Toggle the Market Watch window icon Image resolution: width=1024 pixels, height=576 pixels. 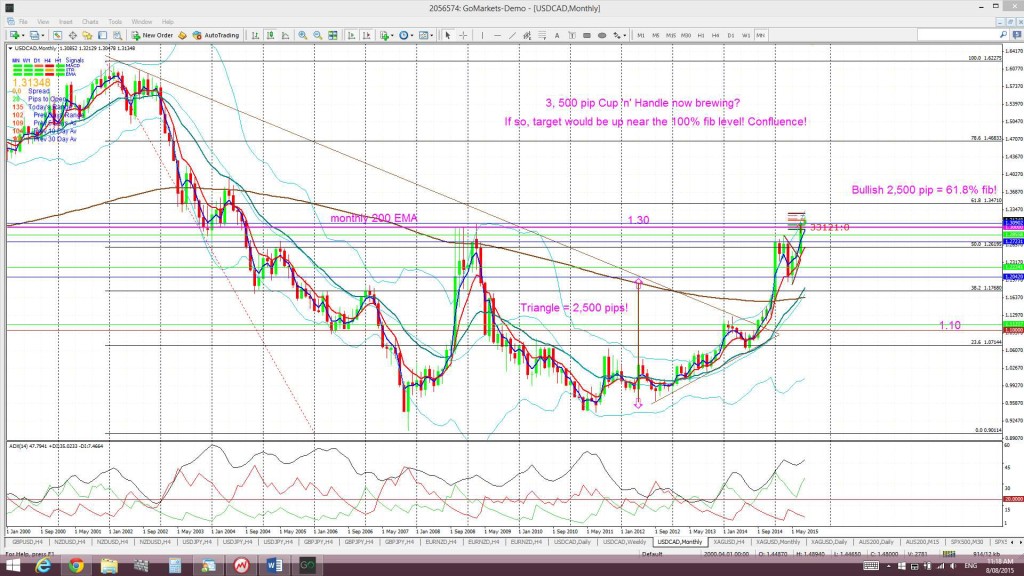pos(57,35)
